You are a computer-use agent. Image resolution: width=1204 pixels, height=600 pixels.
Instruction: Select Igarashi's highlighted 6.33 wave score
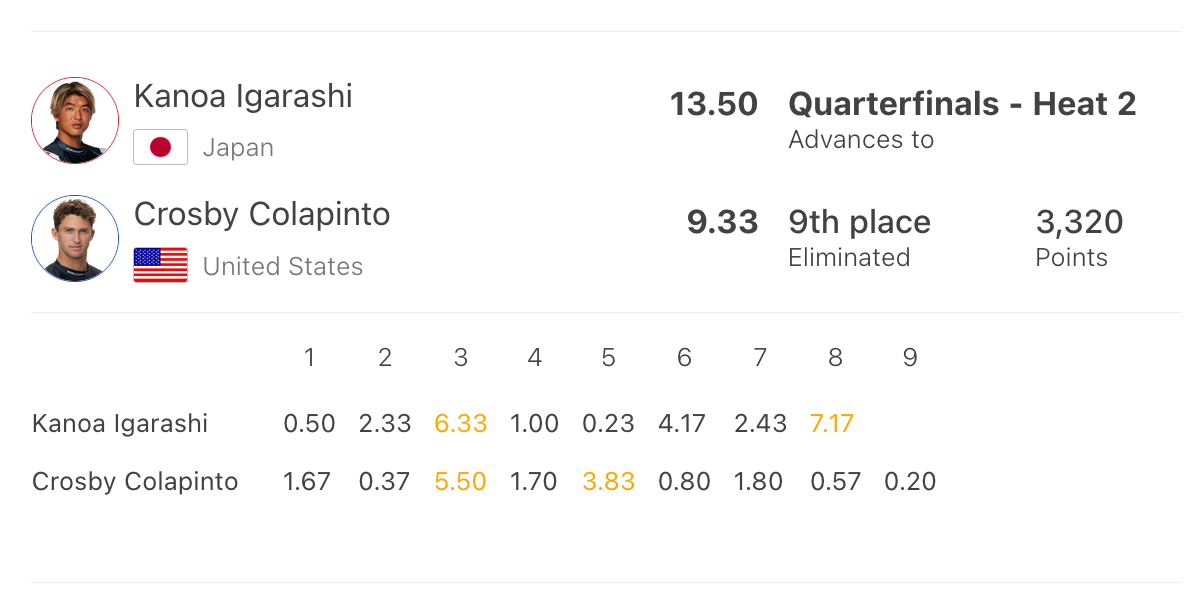coord(461,423)
